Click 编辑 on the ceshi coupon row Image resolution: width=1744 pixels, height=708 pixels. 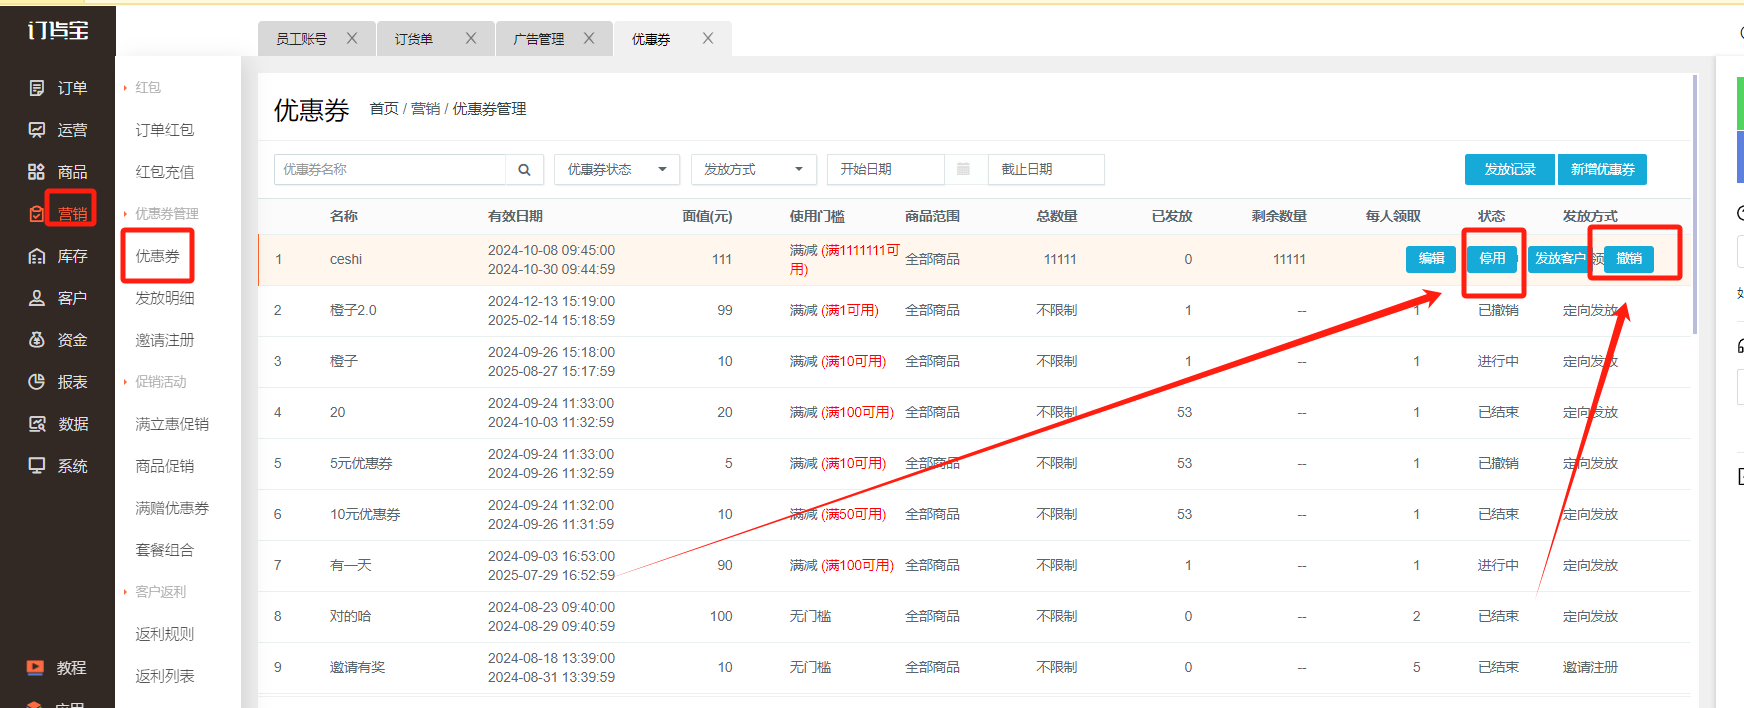tap(1431, 259)
